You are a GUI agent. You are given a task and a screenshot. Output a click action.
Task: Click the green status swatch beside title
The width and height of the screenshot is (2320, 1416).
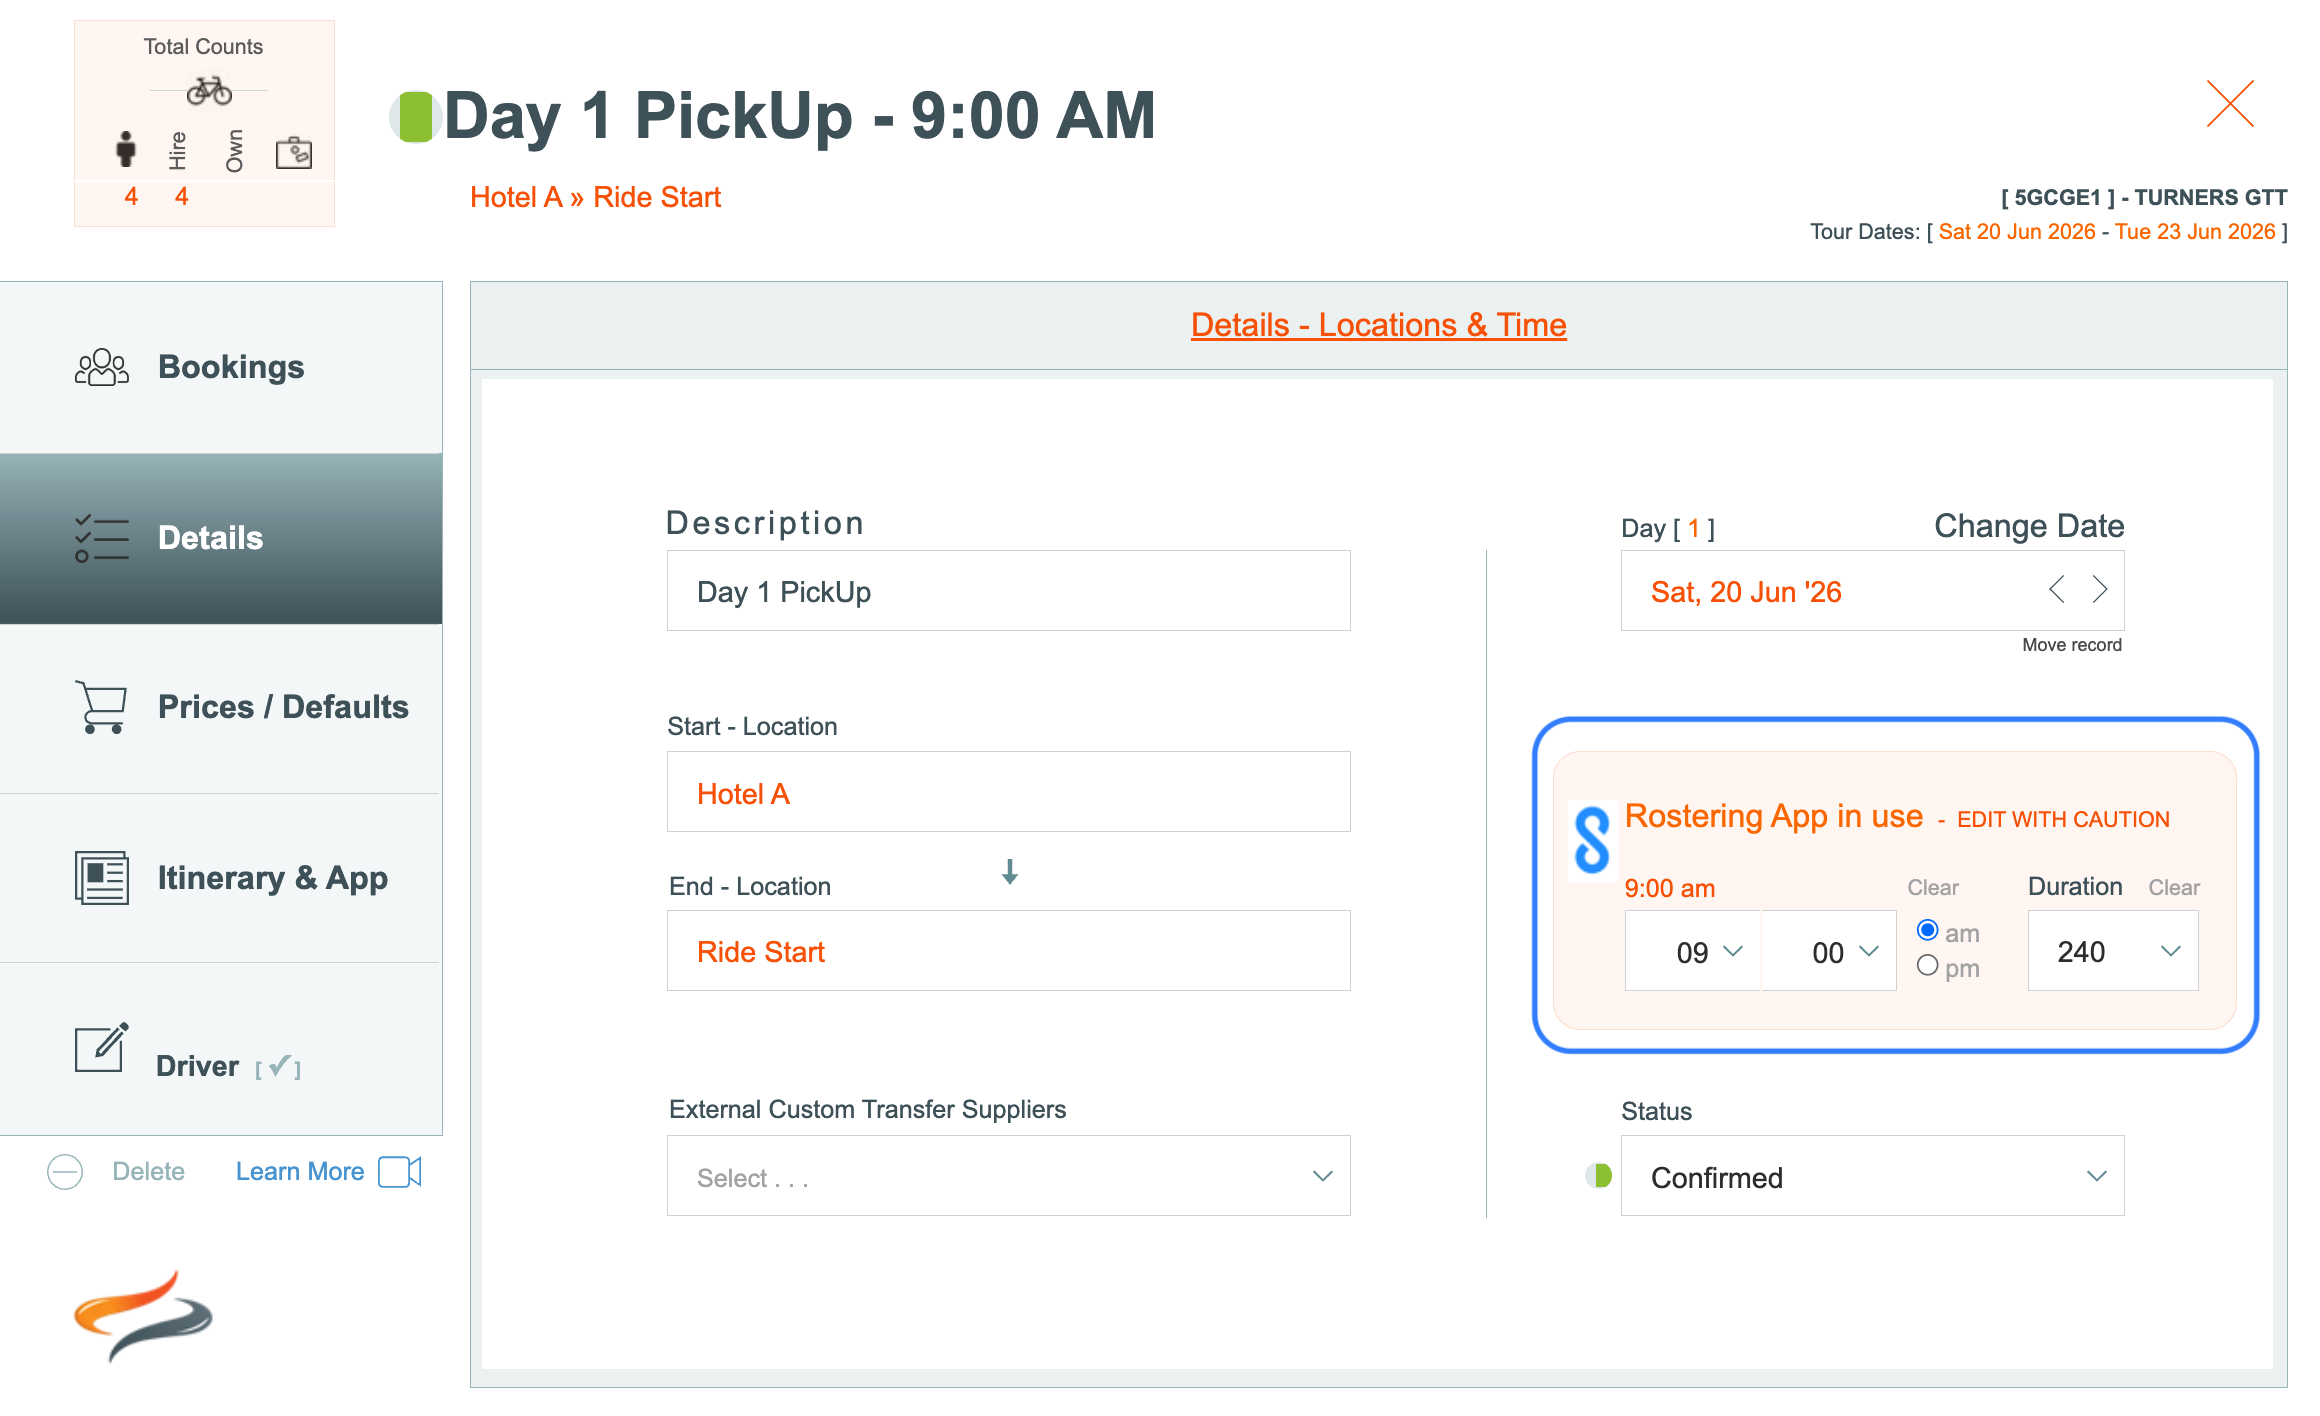click(x=416, y=117)
